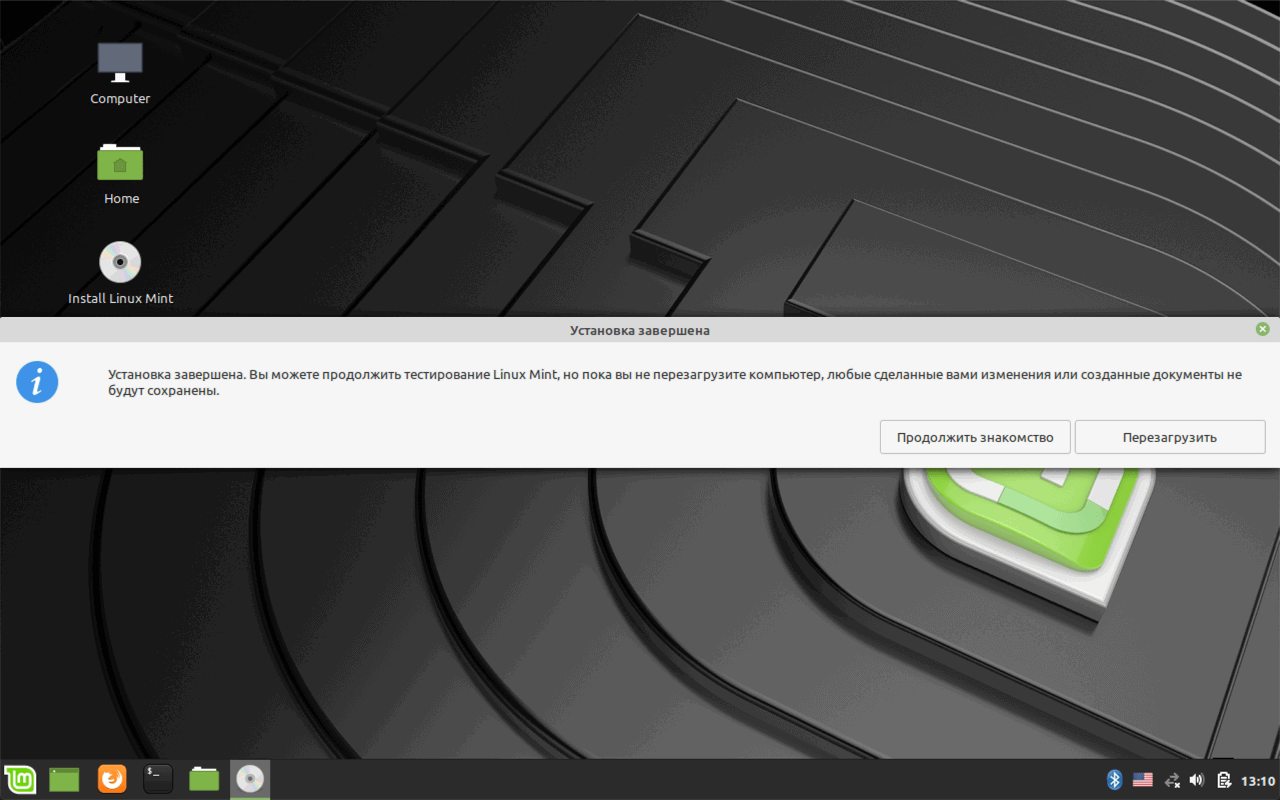Screen dimensions: 1280x800
Task: Click the US keyboard layout flag
Action: coord(1143,780)
